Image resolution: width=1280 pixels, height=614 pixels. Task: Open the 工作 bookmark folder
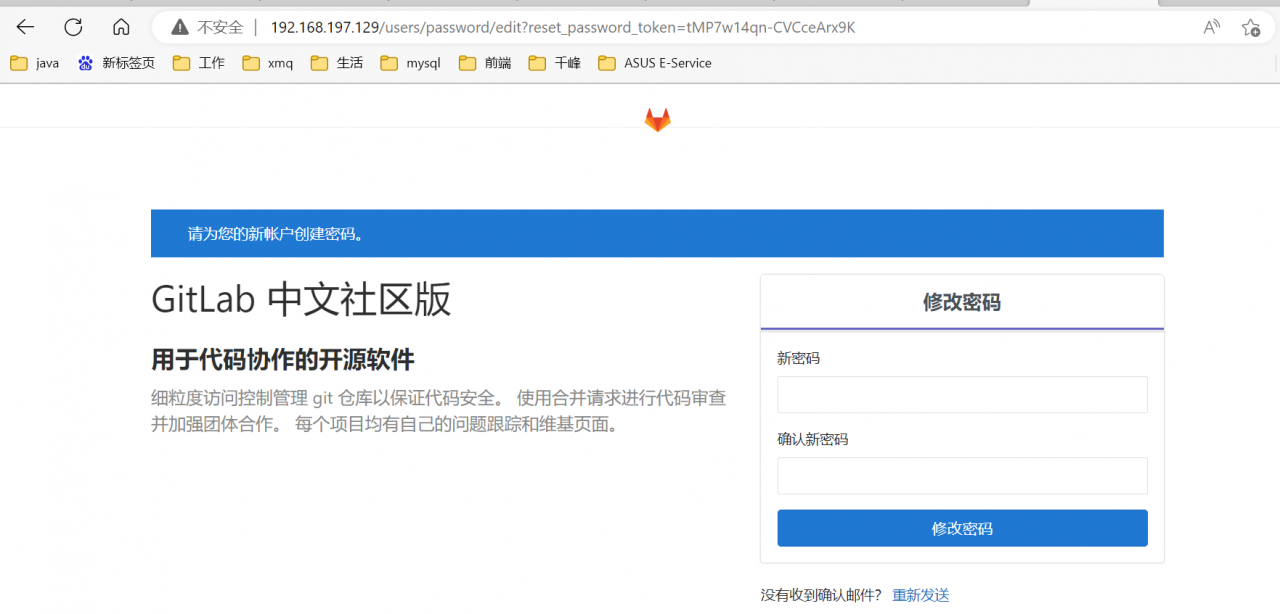pyautogui.click(x=199, y=63)
